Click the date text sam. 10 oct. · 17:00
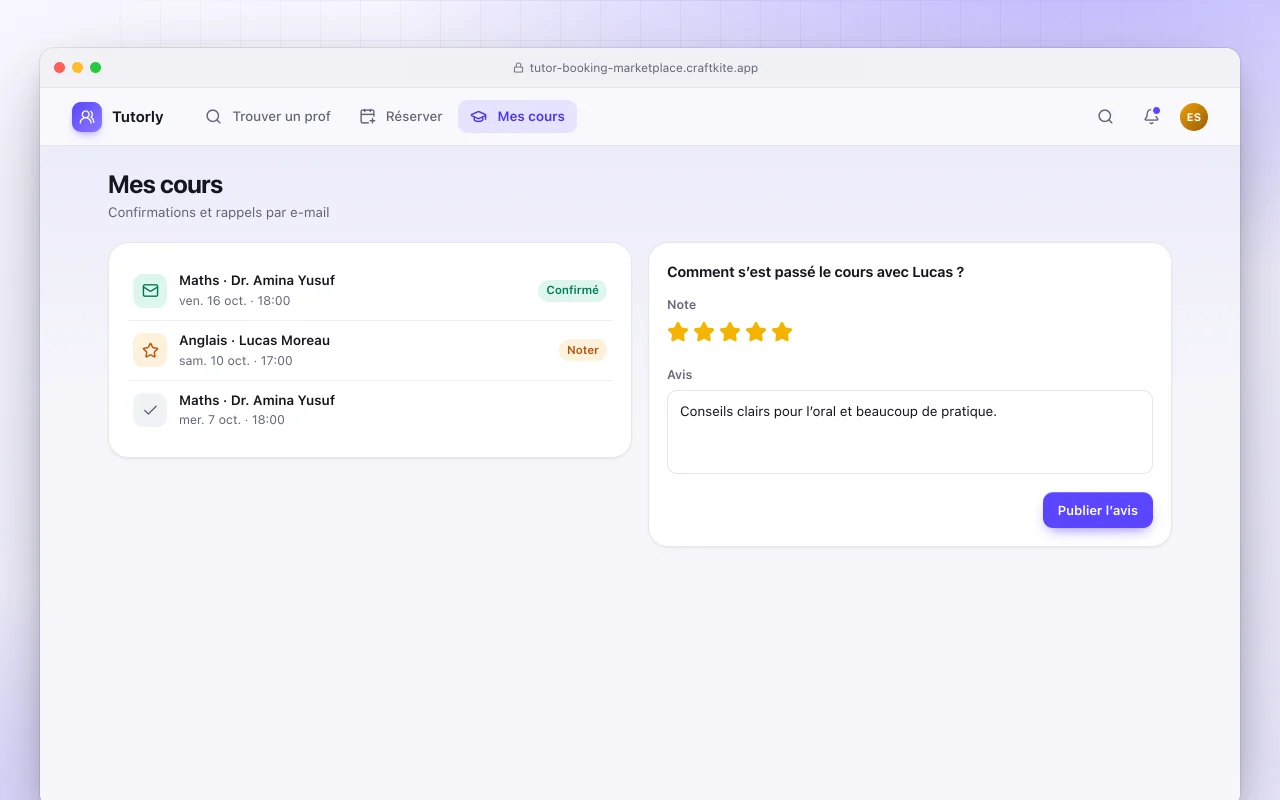The height and width of the screenshot is (800, 1280). pyautogui.click(x=236, y=360)
